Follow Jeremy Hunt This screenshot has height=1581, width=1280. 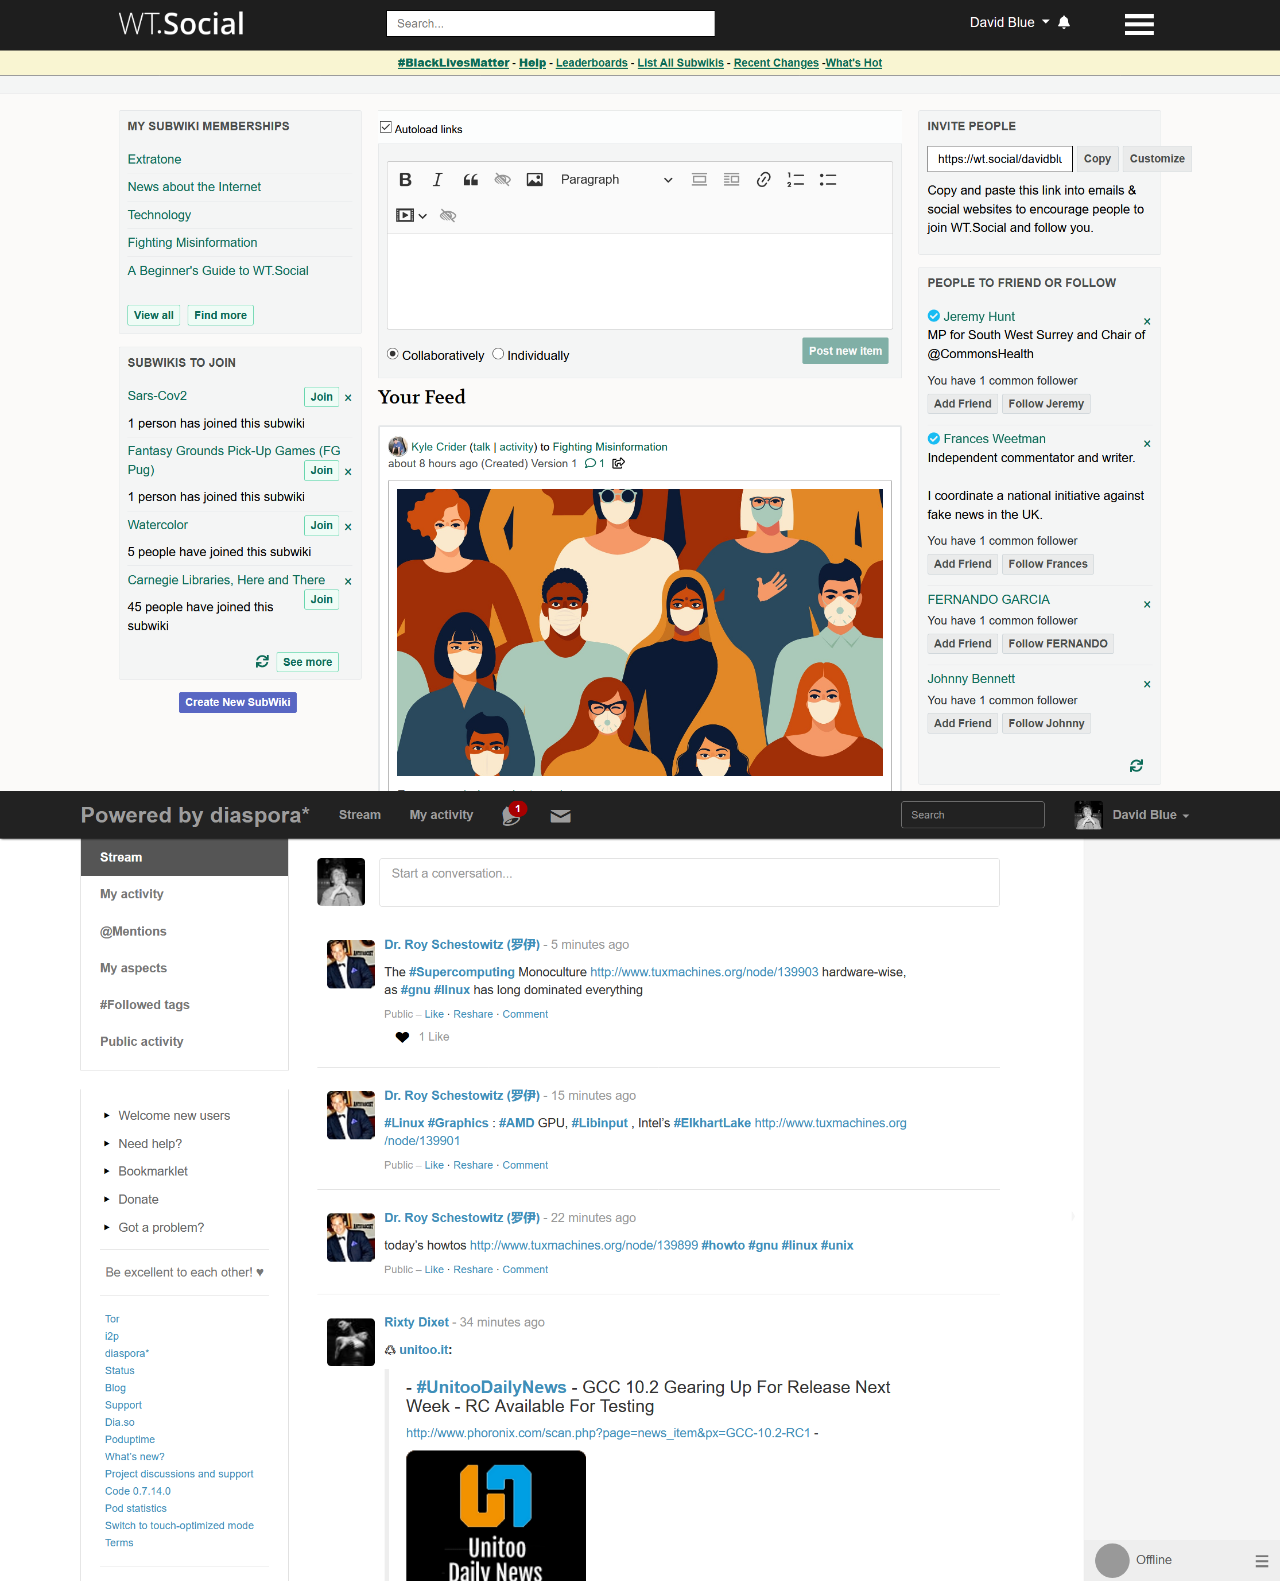click(x=1046, y=404)
